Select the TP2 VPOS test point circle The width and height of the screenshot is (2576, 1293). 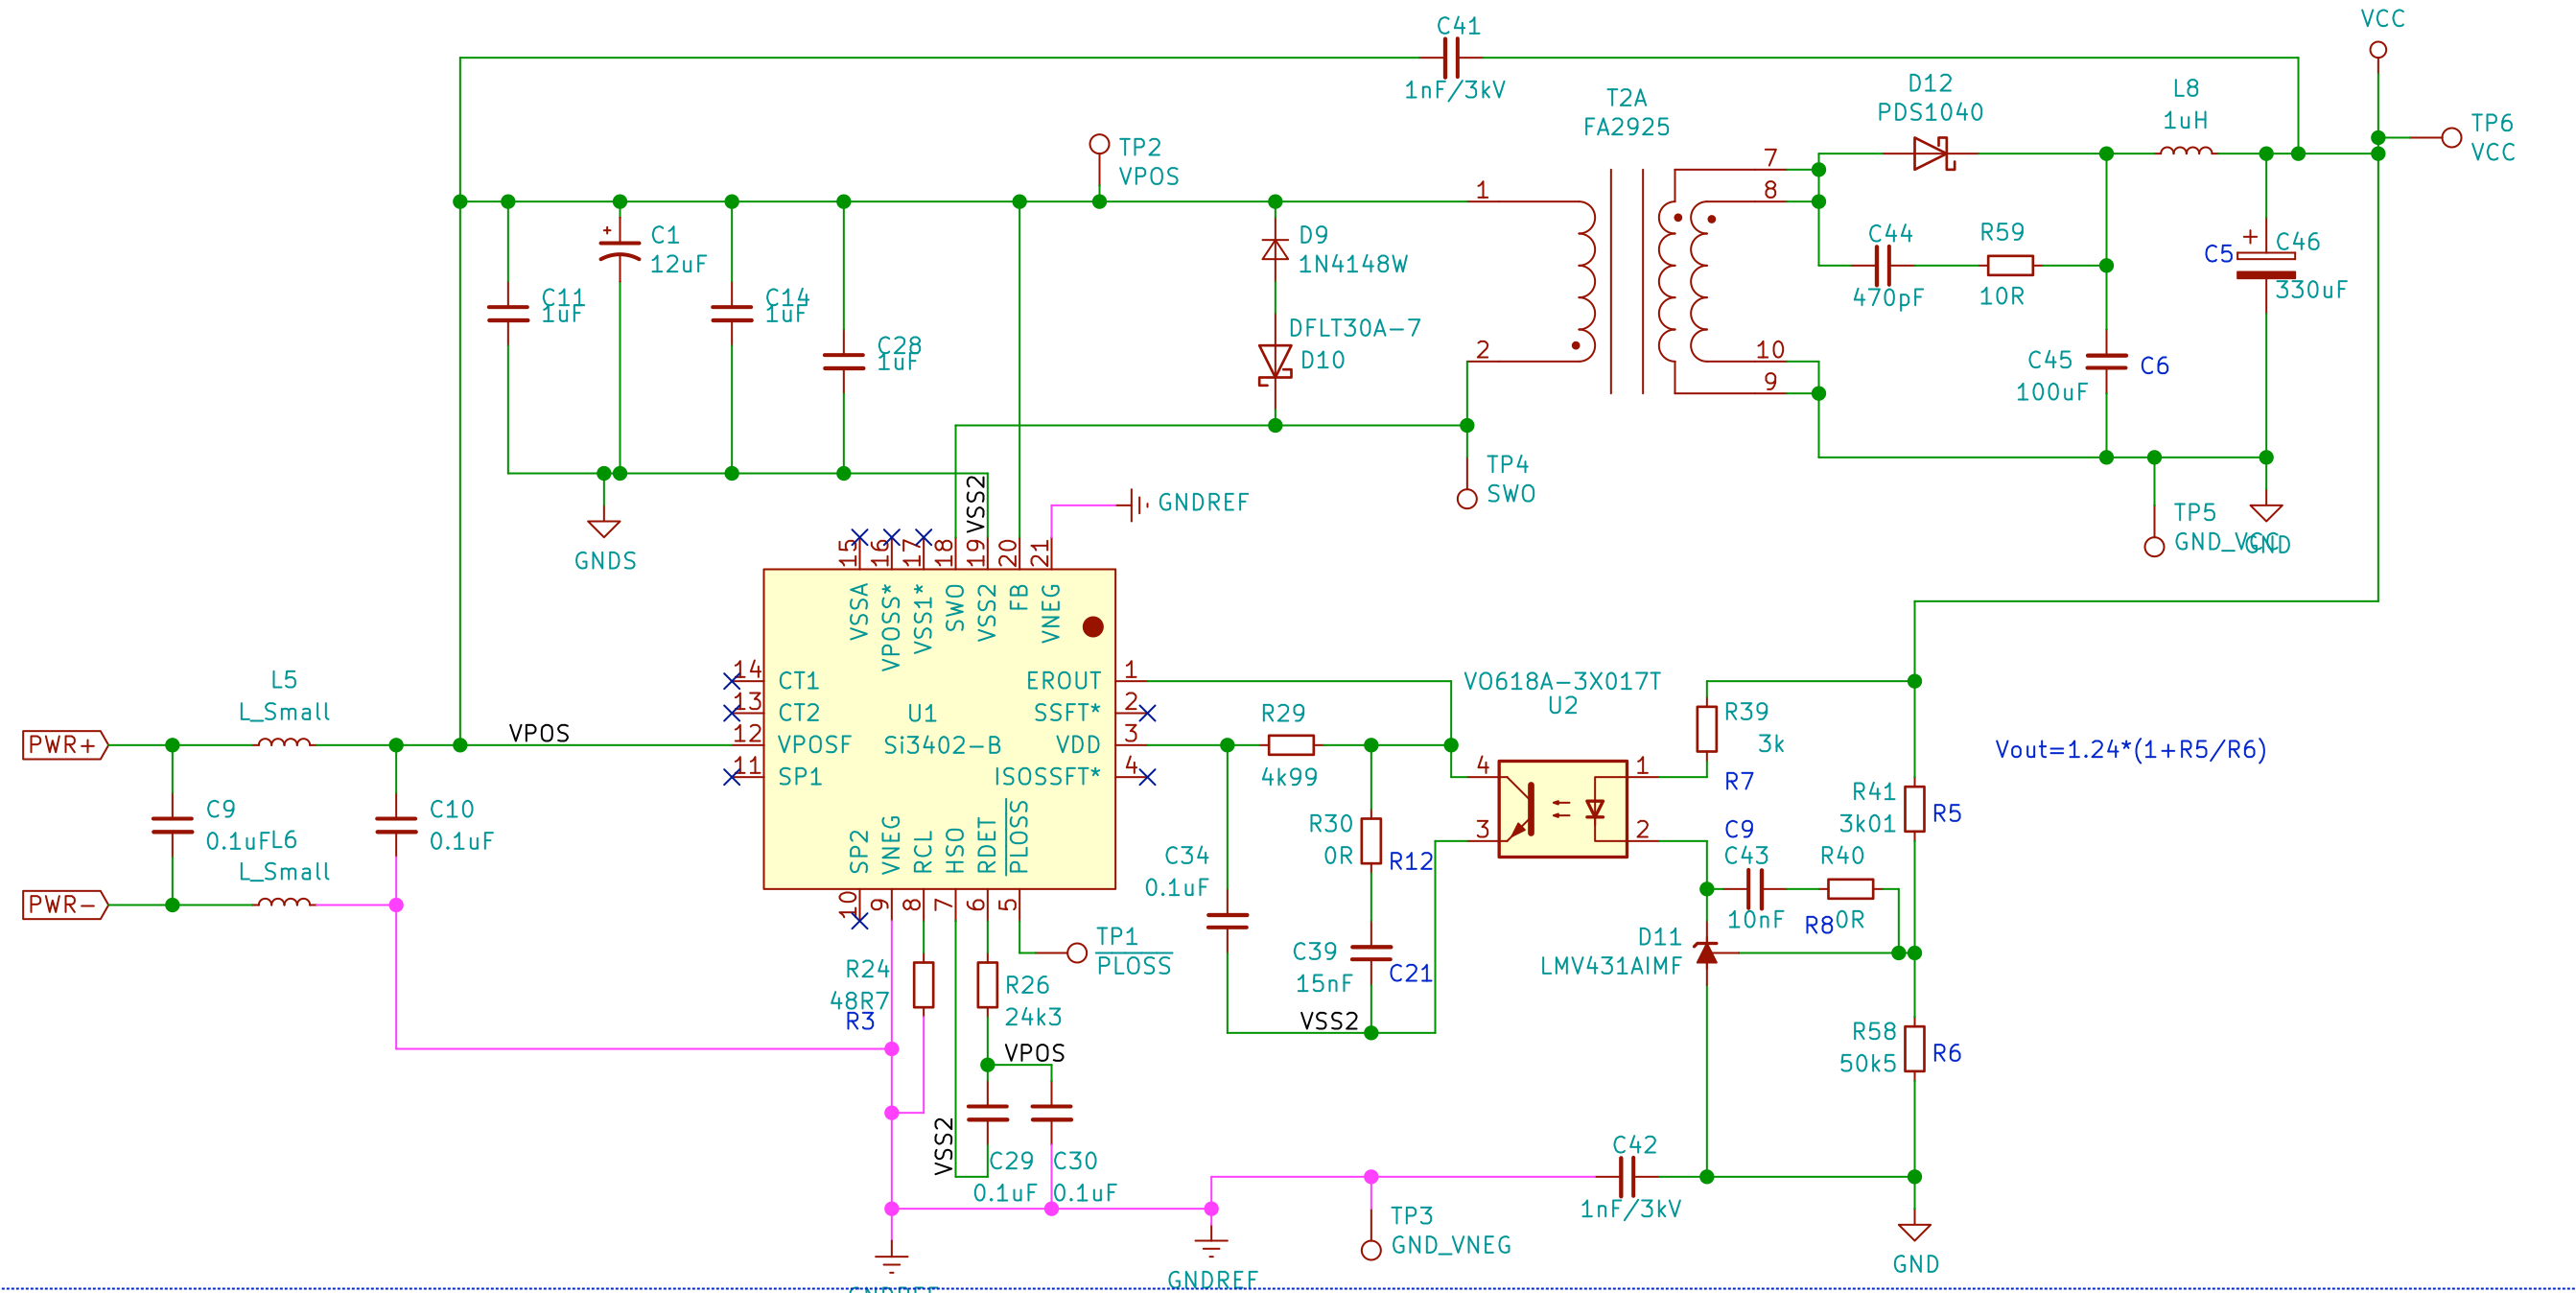point(1100,144)
